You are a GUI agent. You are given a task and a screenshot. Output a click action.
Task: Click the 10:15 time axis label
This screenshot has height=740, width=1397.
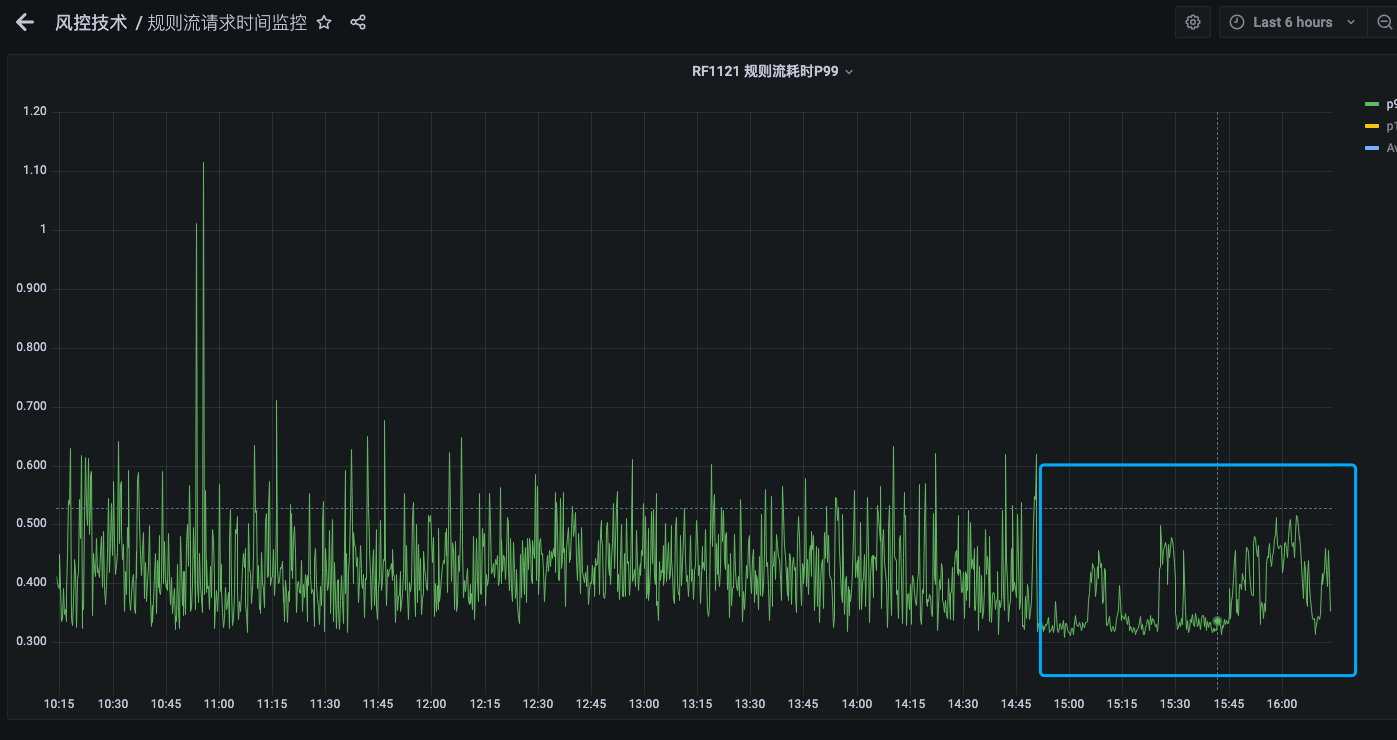pyautogui.click(x=59, y=704)
